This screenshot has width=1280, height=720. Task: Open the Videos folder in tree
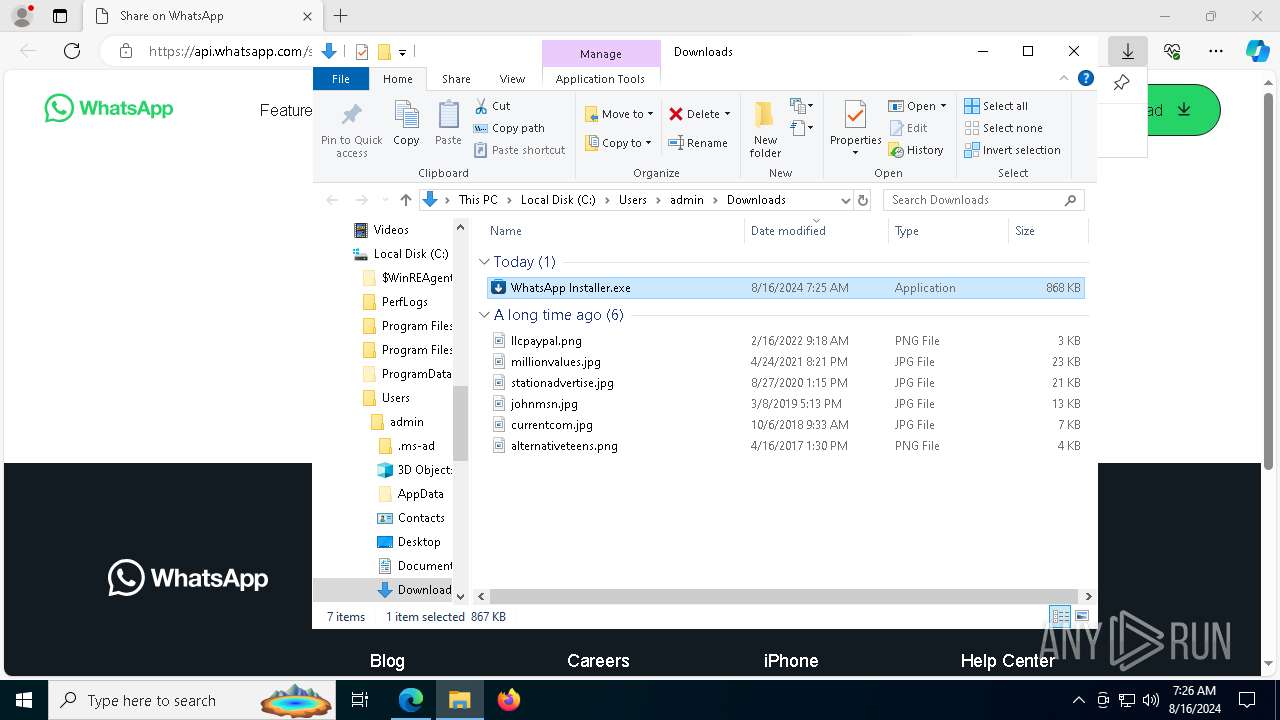coord(391,230)
